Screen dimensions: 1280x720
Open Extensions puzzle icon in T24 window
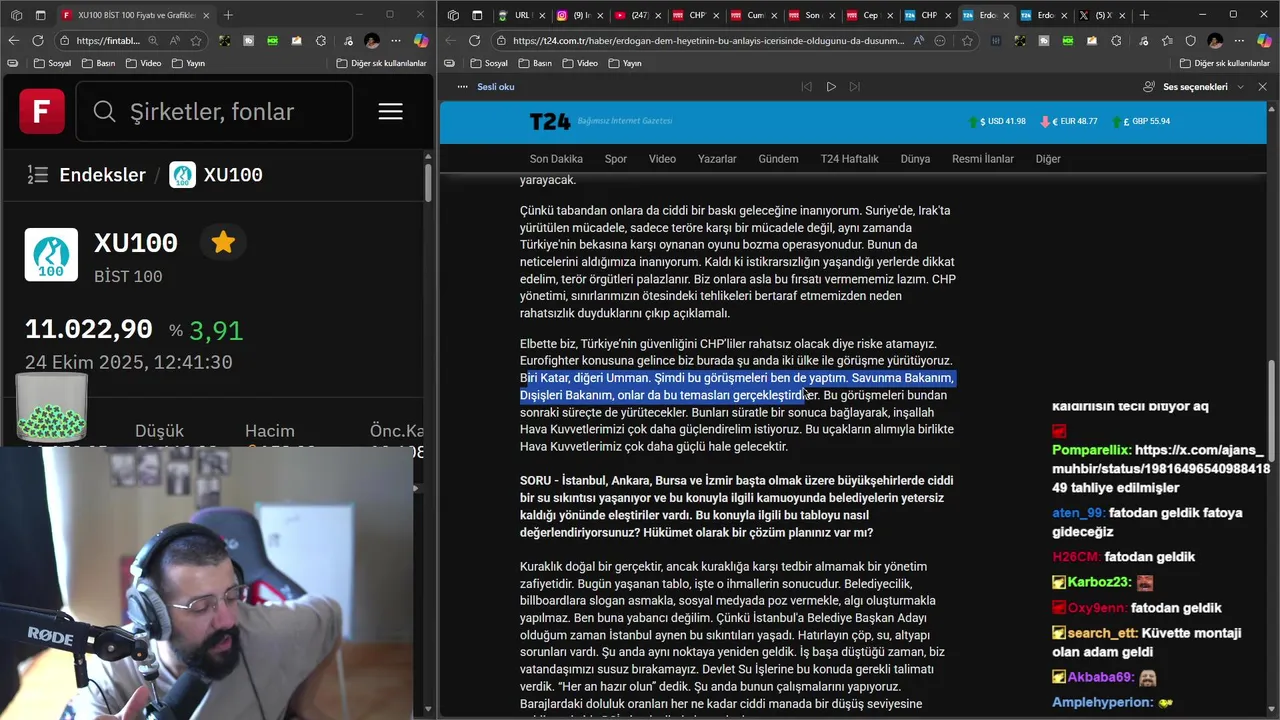pyautogui.click(x=1117, y=41)
